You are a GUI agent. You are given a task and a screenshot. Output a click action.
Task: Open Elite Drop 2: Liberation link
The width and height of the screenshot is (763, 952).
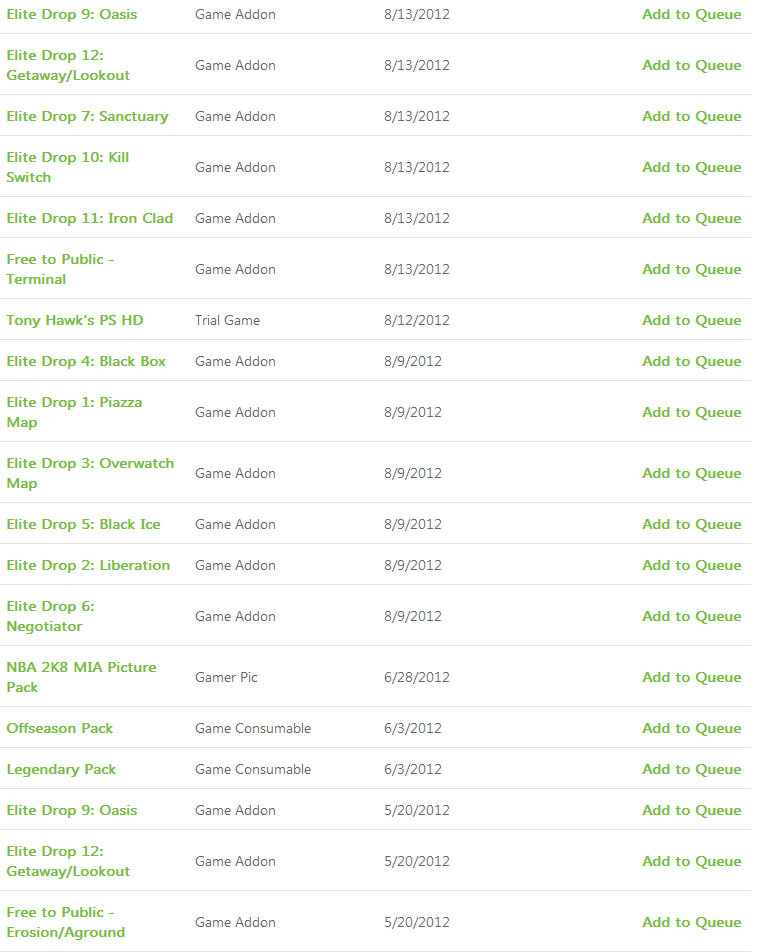(88, 565)
